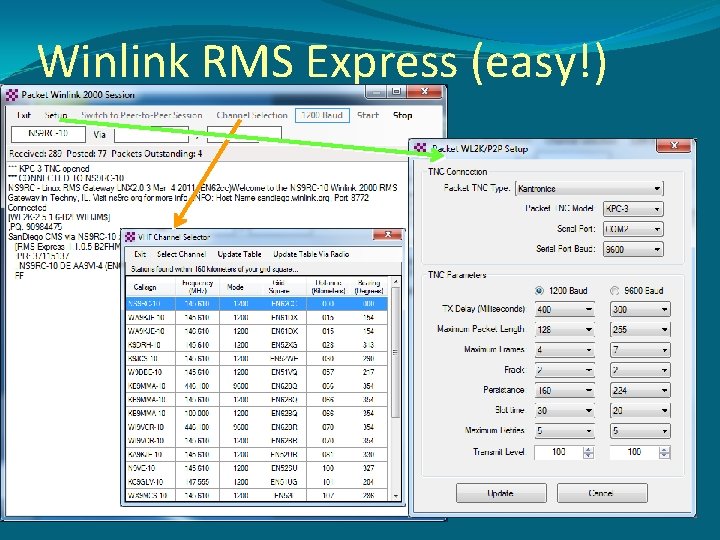Click the Packet Winlink 2000 Session window icon
Viewport: 720px width, 540px height.
(12, 95)
